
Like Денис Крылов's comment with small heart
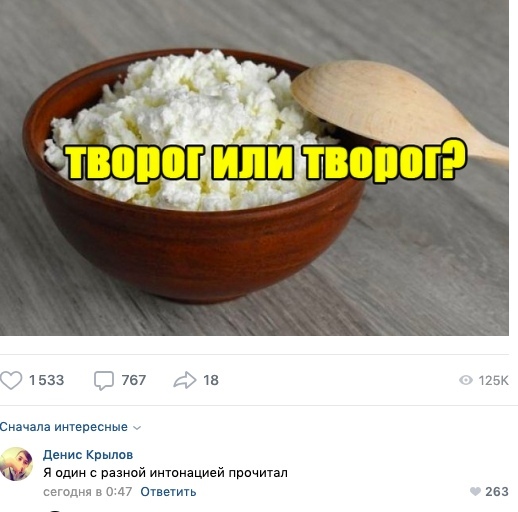coord(475,491)
